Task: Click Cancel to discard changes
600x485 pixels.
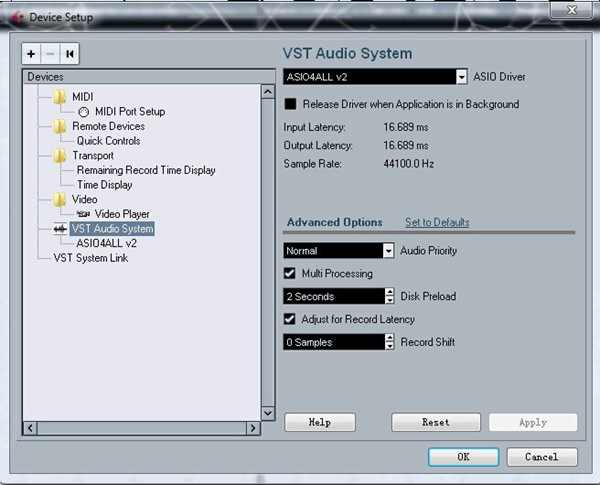Action: coord(542,457)
